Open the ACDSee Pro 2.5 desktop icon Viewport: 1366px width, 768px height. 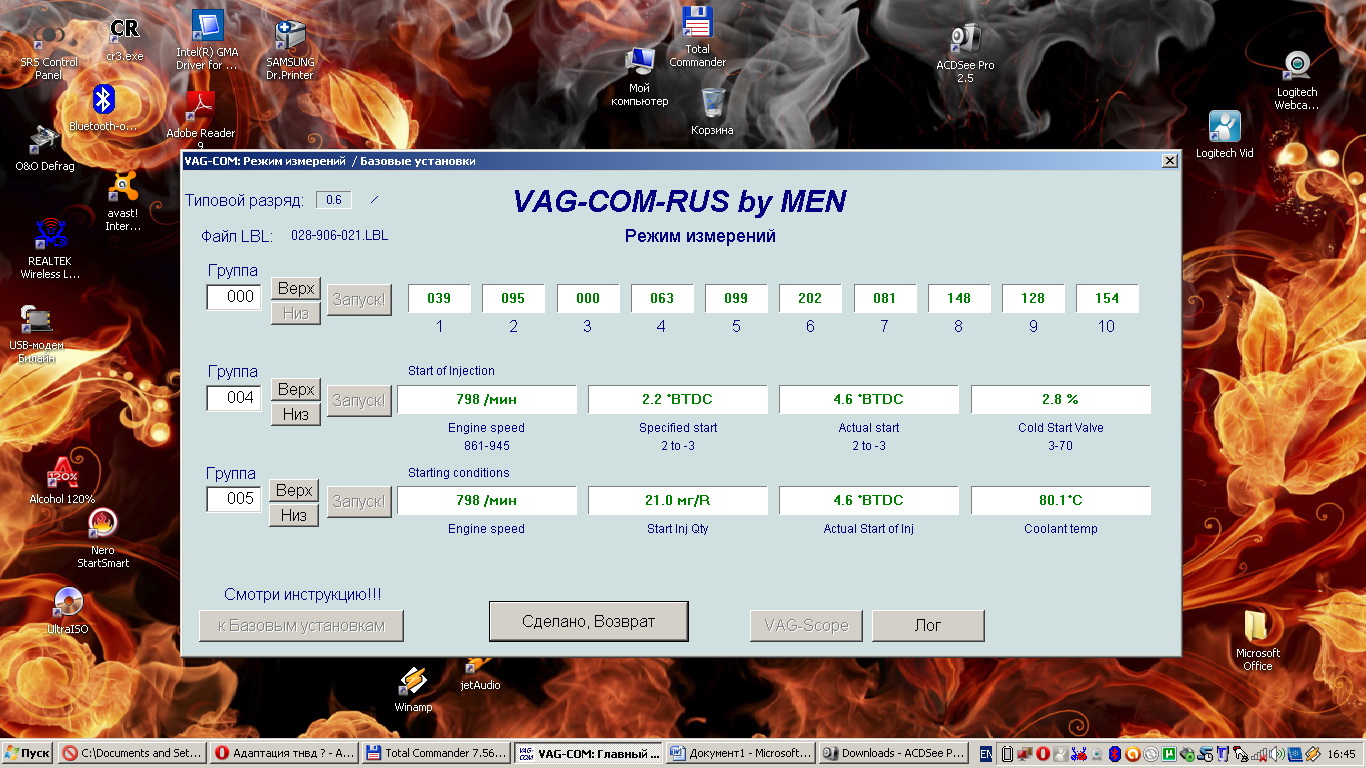[x=965, y=52]
